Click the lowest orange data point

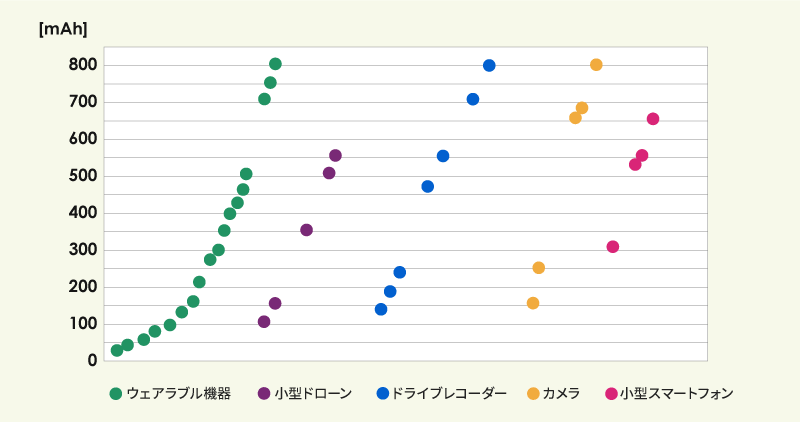click(533, 303)
